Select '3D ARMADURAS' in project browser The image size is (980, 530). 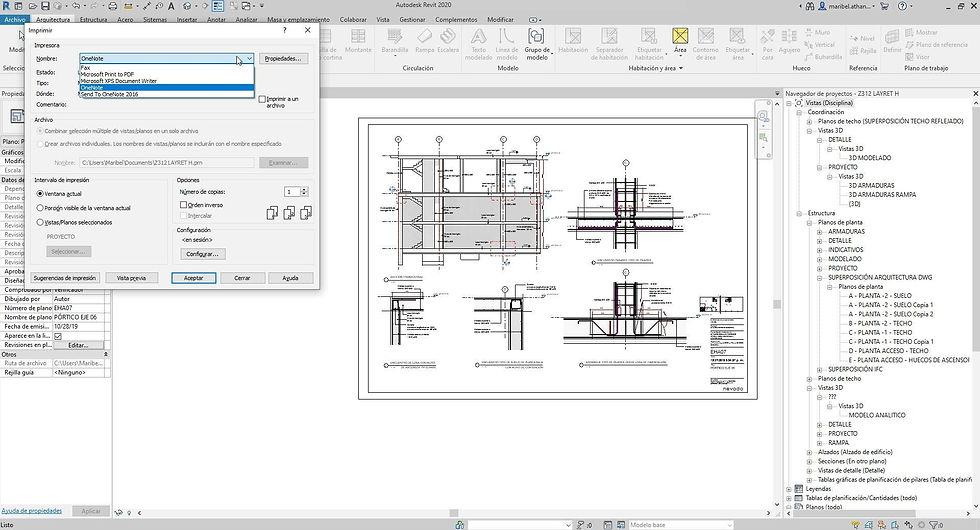pyautogui.click(x=871, y=186)
